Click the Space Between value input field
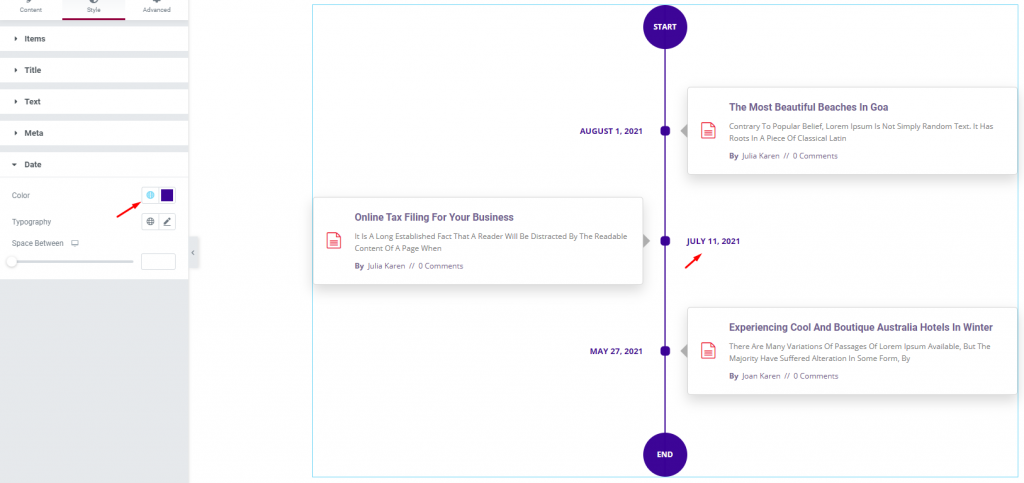 coord(158,261)
